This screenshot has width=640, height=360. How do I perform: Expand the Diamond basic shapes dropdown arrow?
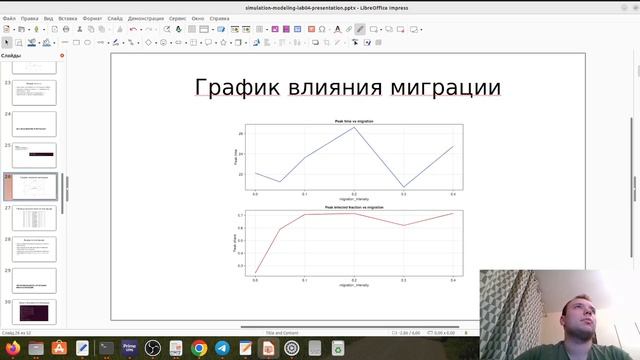(x=156, y=43)
